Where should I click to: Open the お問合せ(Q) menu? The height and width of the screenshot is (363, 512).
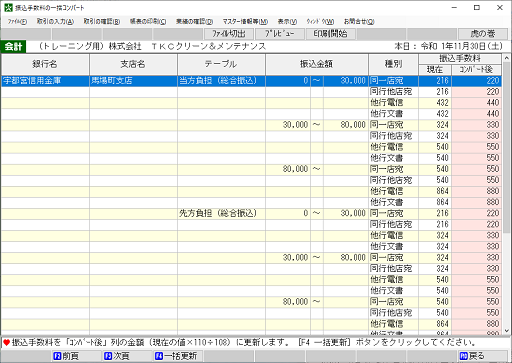point(359,22)
